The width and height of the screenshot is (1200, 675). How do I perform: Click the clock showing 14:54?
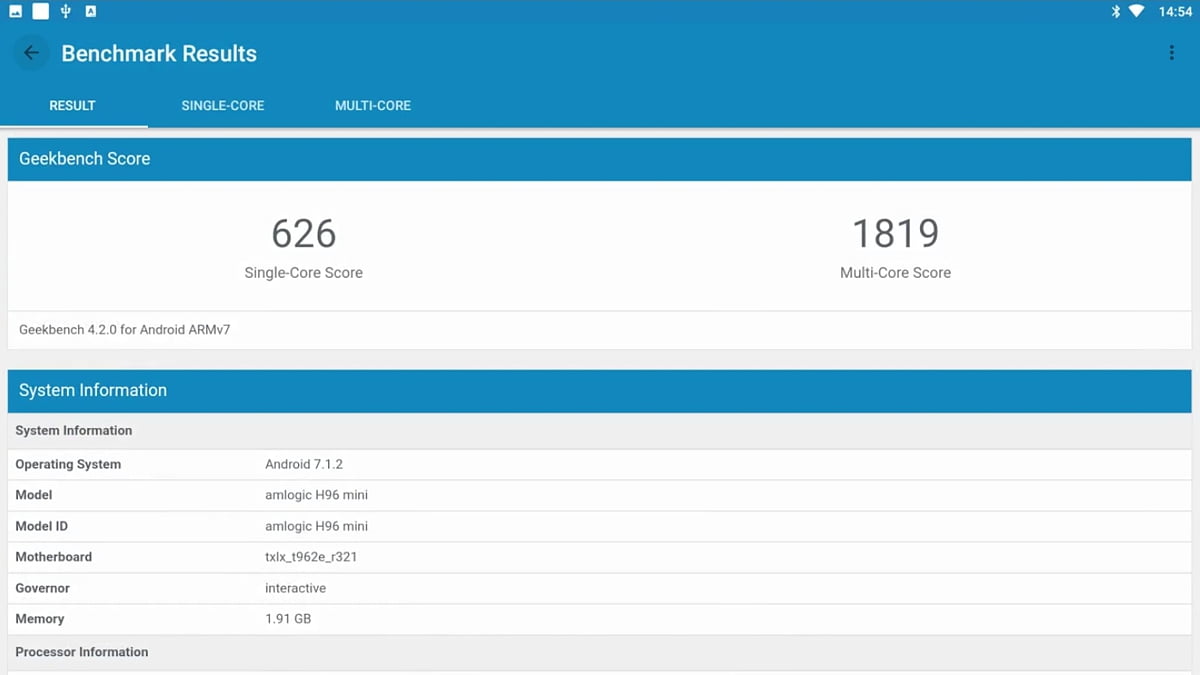click(x=1172, y=12)
